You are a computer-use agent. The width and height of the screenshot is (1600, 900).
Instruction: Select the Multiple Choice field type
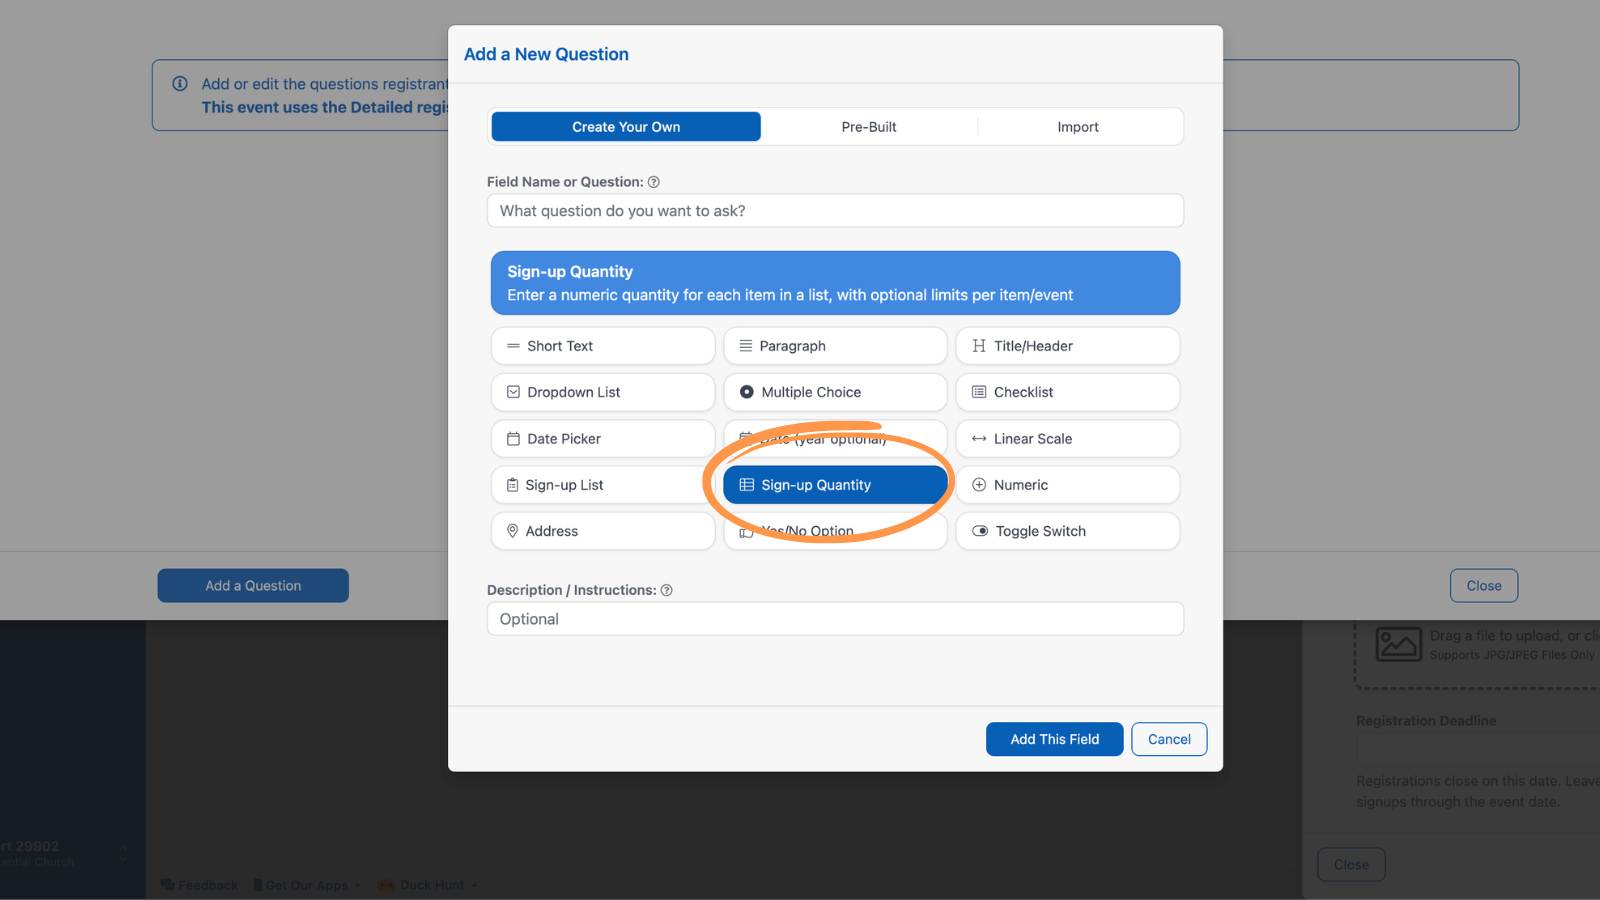coord(835,392)
